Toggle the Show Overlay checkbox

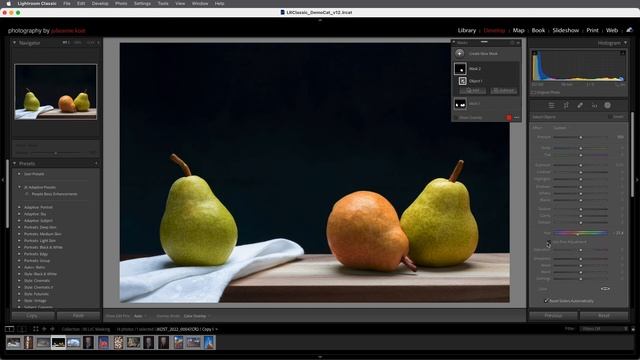(456, 118)
